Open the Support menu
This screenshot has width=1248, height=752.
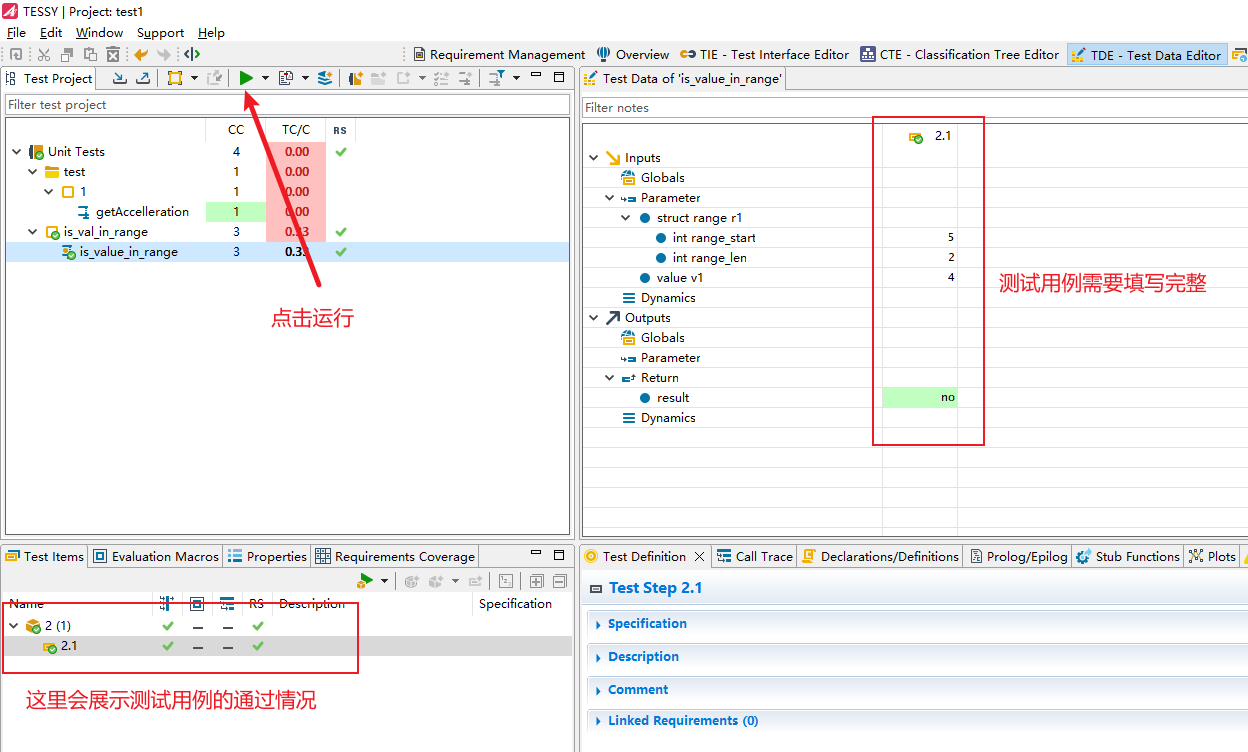[x=160, y=33]
